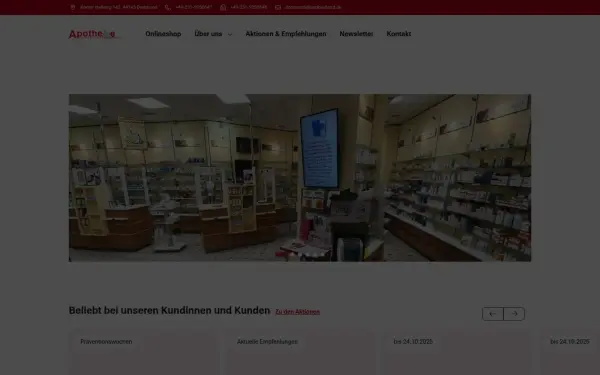Screen dimensions: 600x375
Task: Click the fax number next to the fax icon
Action: pos(249,7)
